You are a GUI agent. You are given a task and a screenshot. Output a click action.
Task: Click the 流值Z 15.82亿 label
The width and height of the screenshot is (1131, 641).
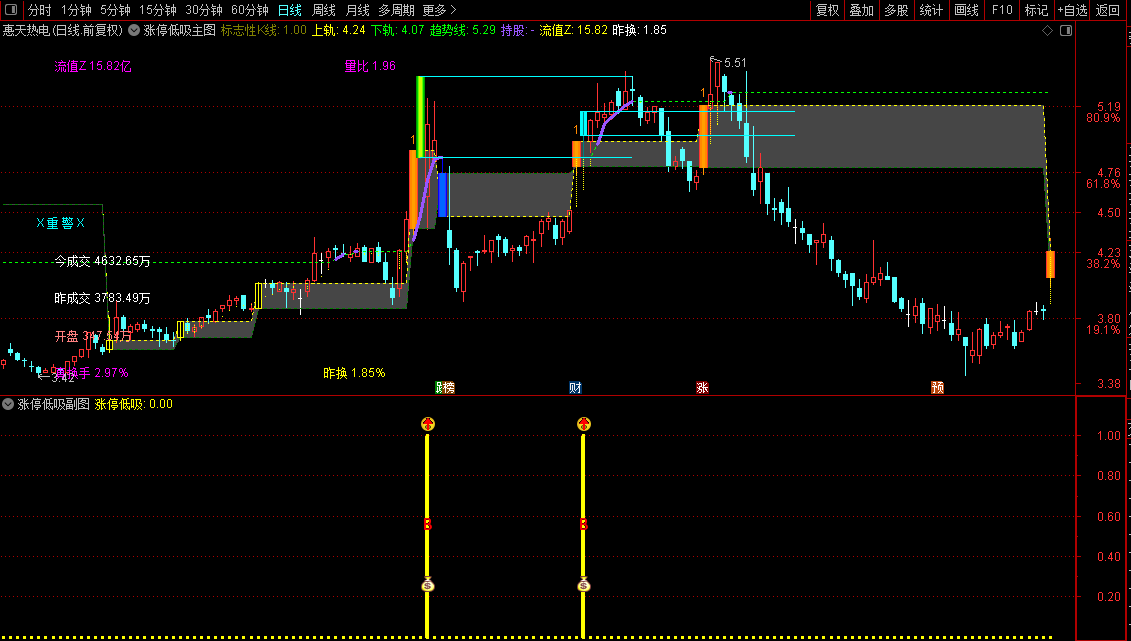pyautogui.click(x=93, y=66)
